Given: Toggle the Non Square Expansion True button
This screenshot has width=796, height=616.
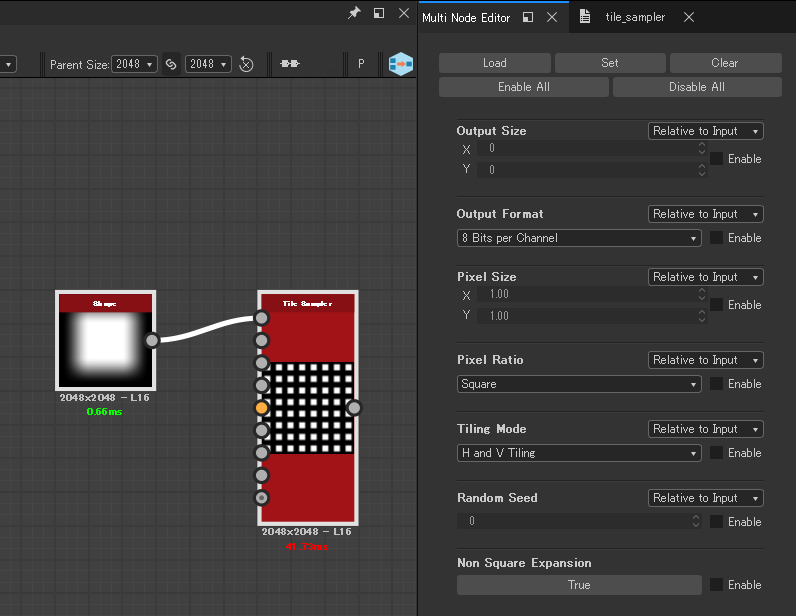Looking at the screenshot, I should (579, 585).
